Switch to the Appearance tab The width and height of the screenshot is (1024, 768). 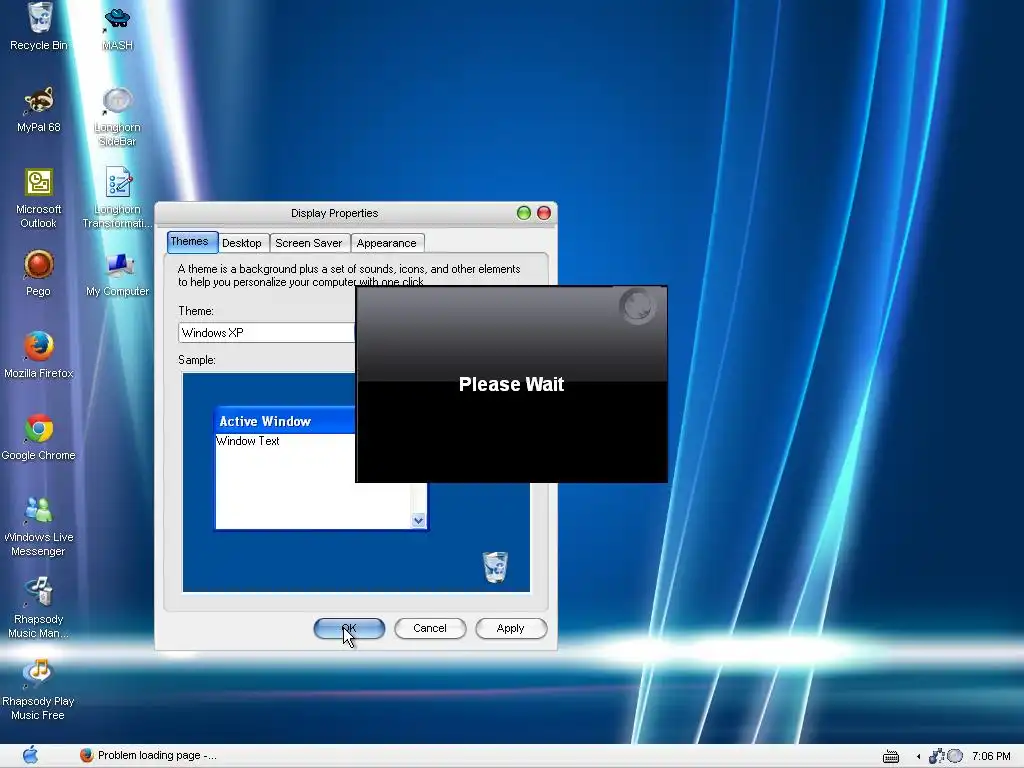pos(387,243)
